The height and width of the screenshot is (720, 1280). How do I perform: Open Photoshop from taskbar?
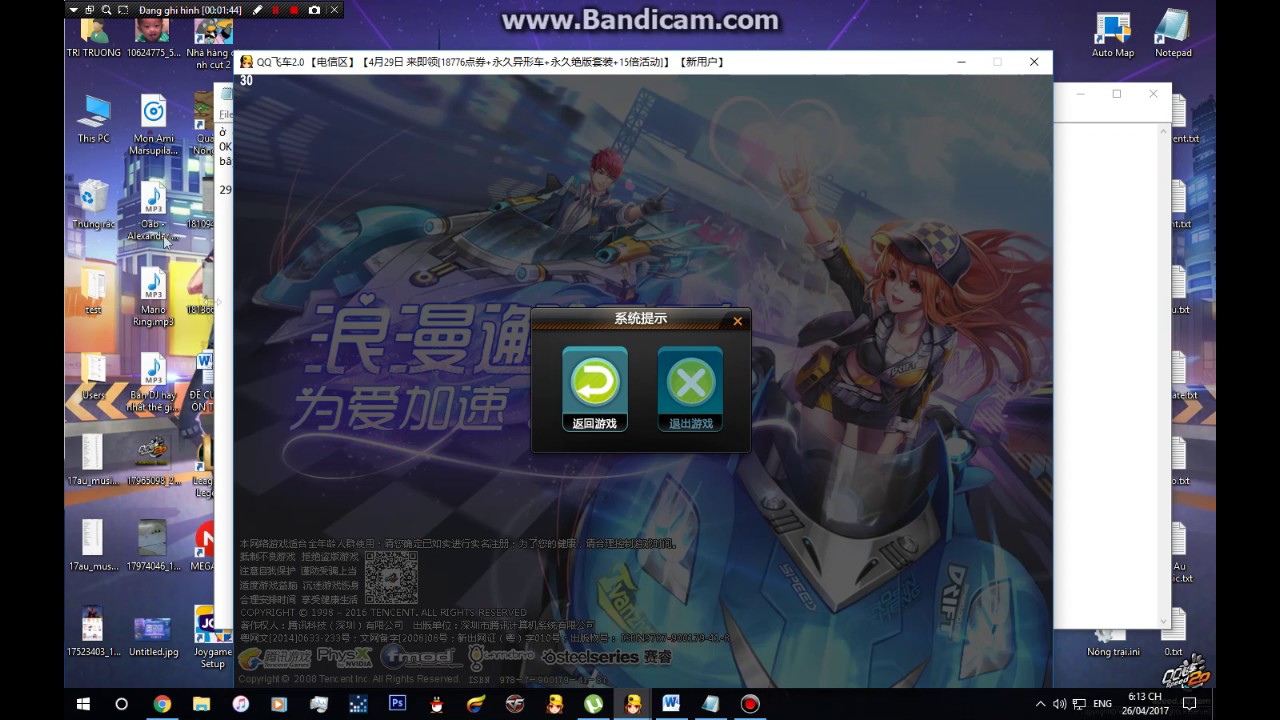397,704
